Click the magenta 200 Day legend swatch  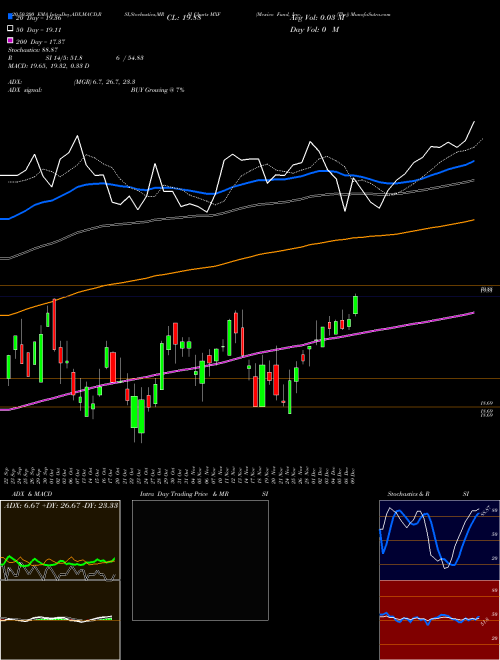tap(10, 40)
